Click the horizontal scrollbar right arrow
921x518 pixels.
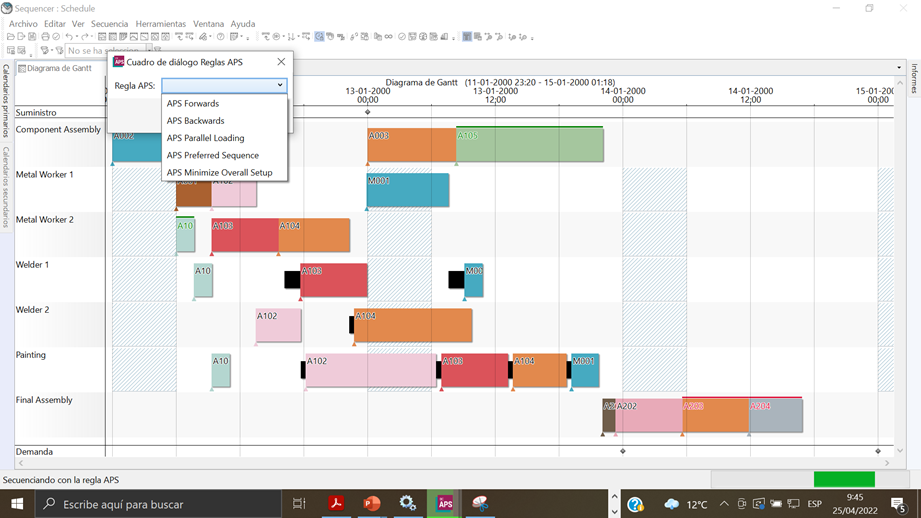pyautogui.click(x=887, y=463)
